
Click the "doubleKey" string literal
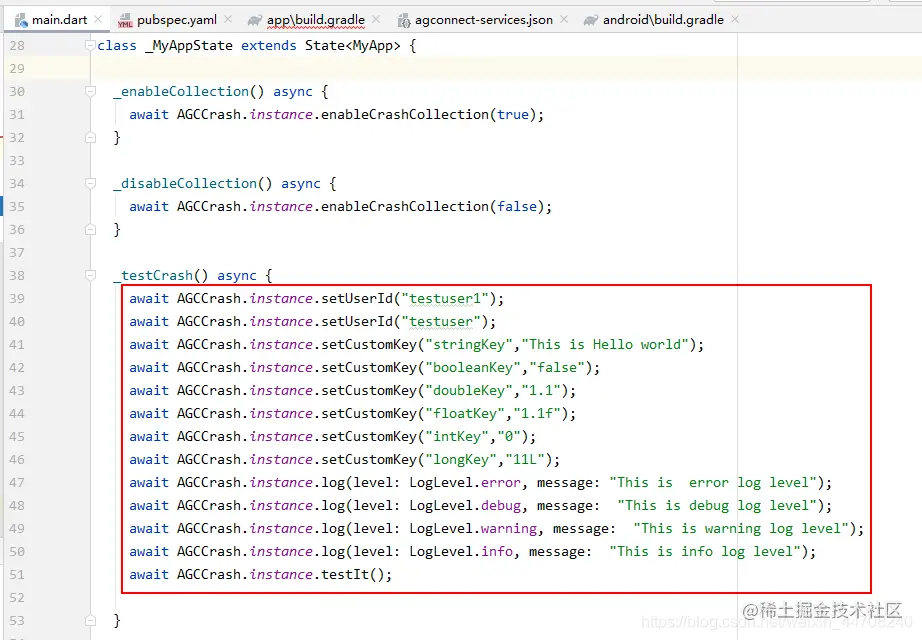(469, 391)
